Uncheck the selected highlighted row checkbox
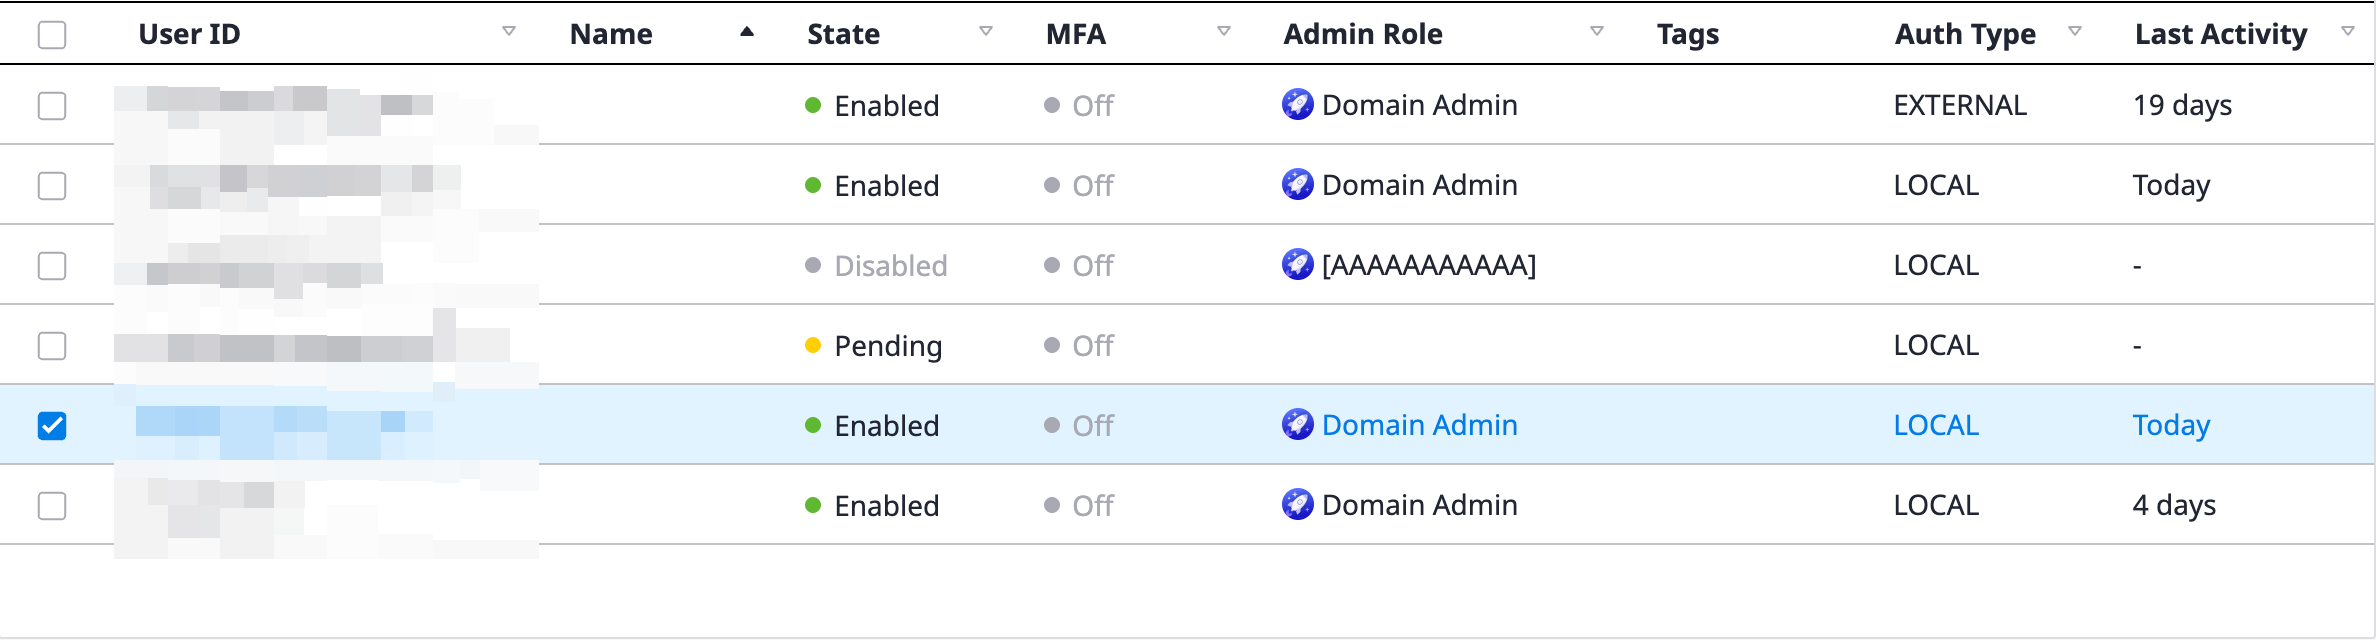 coord(52,426)
